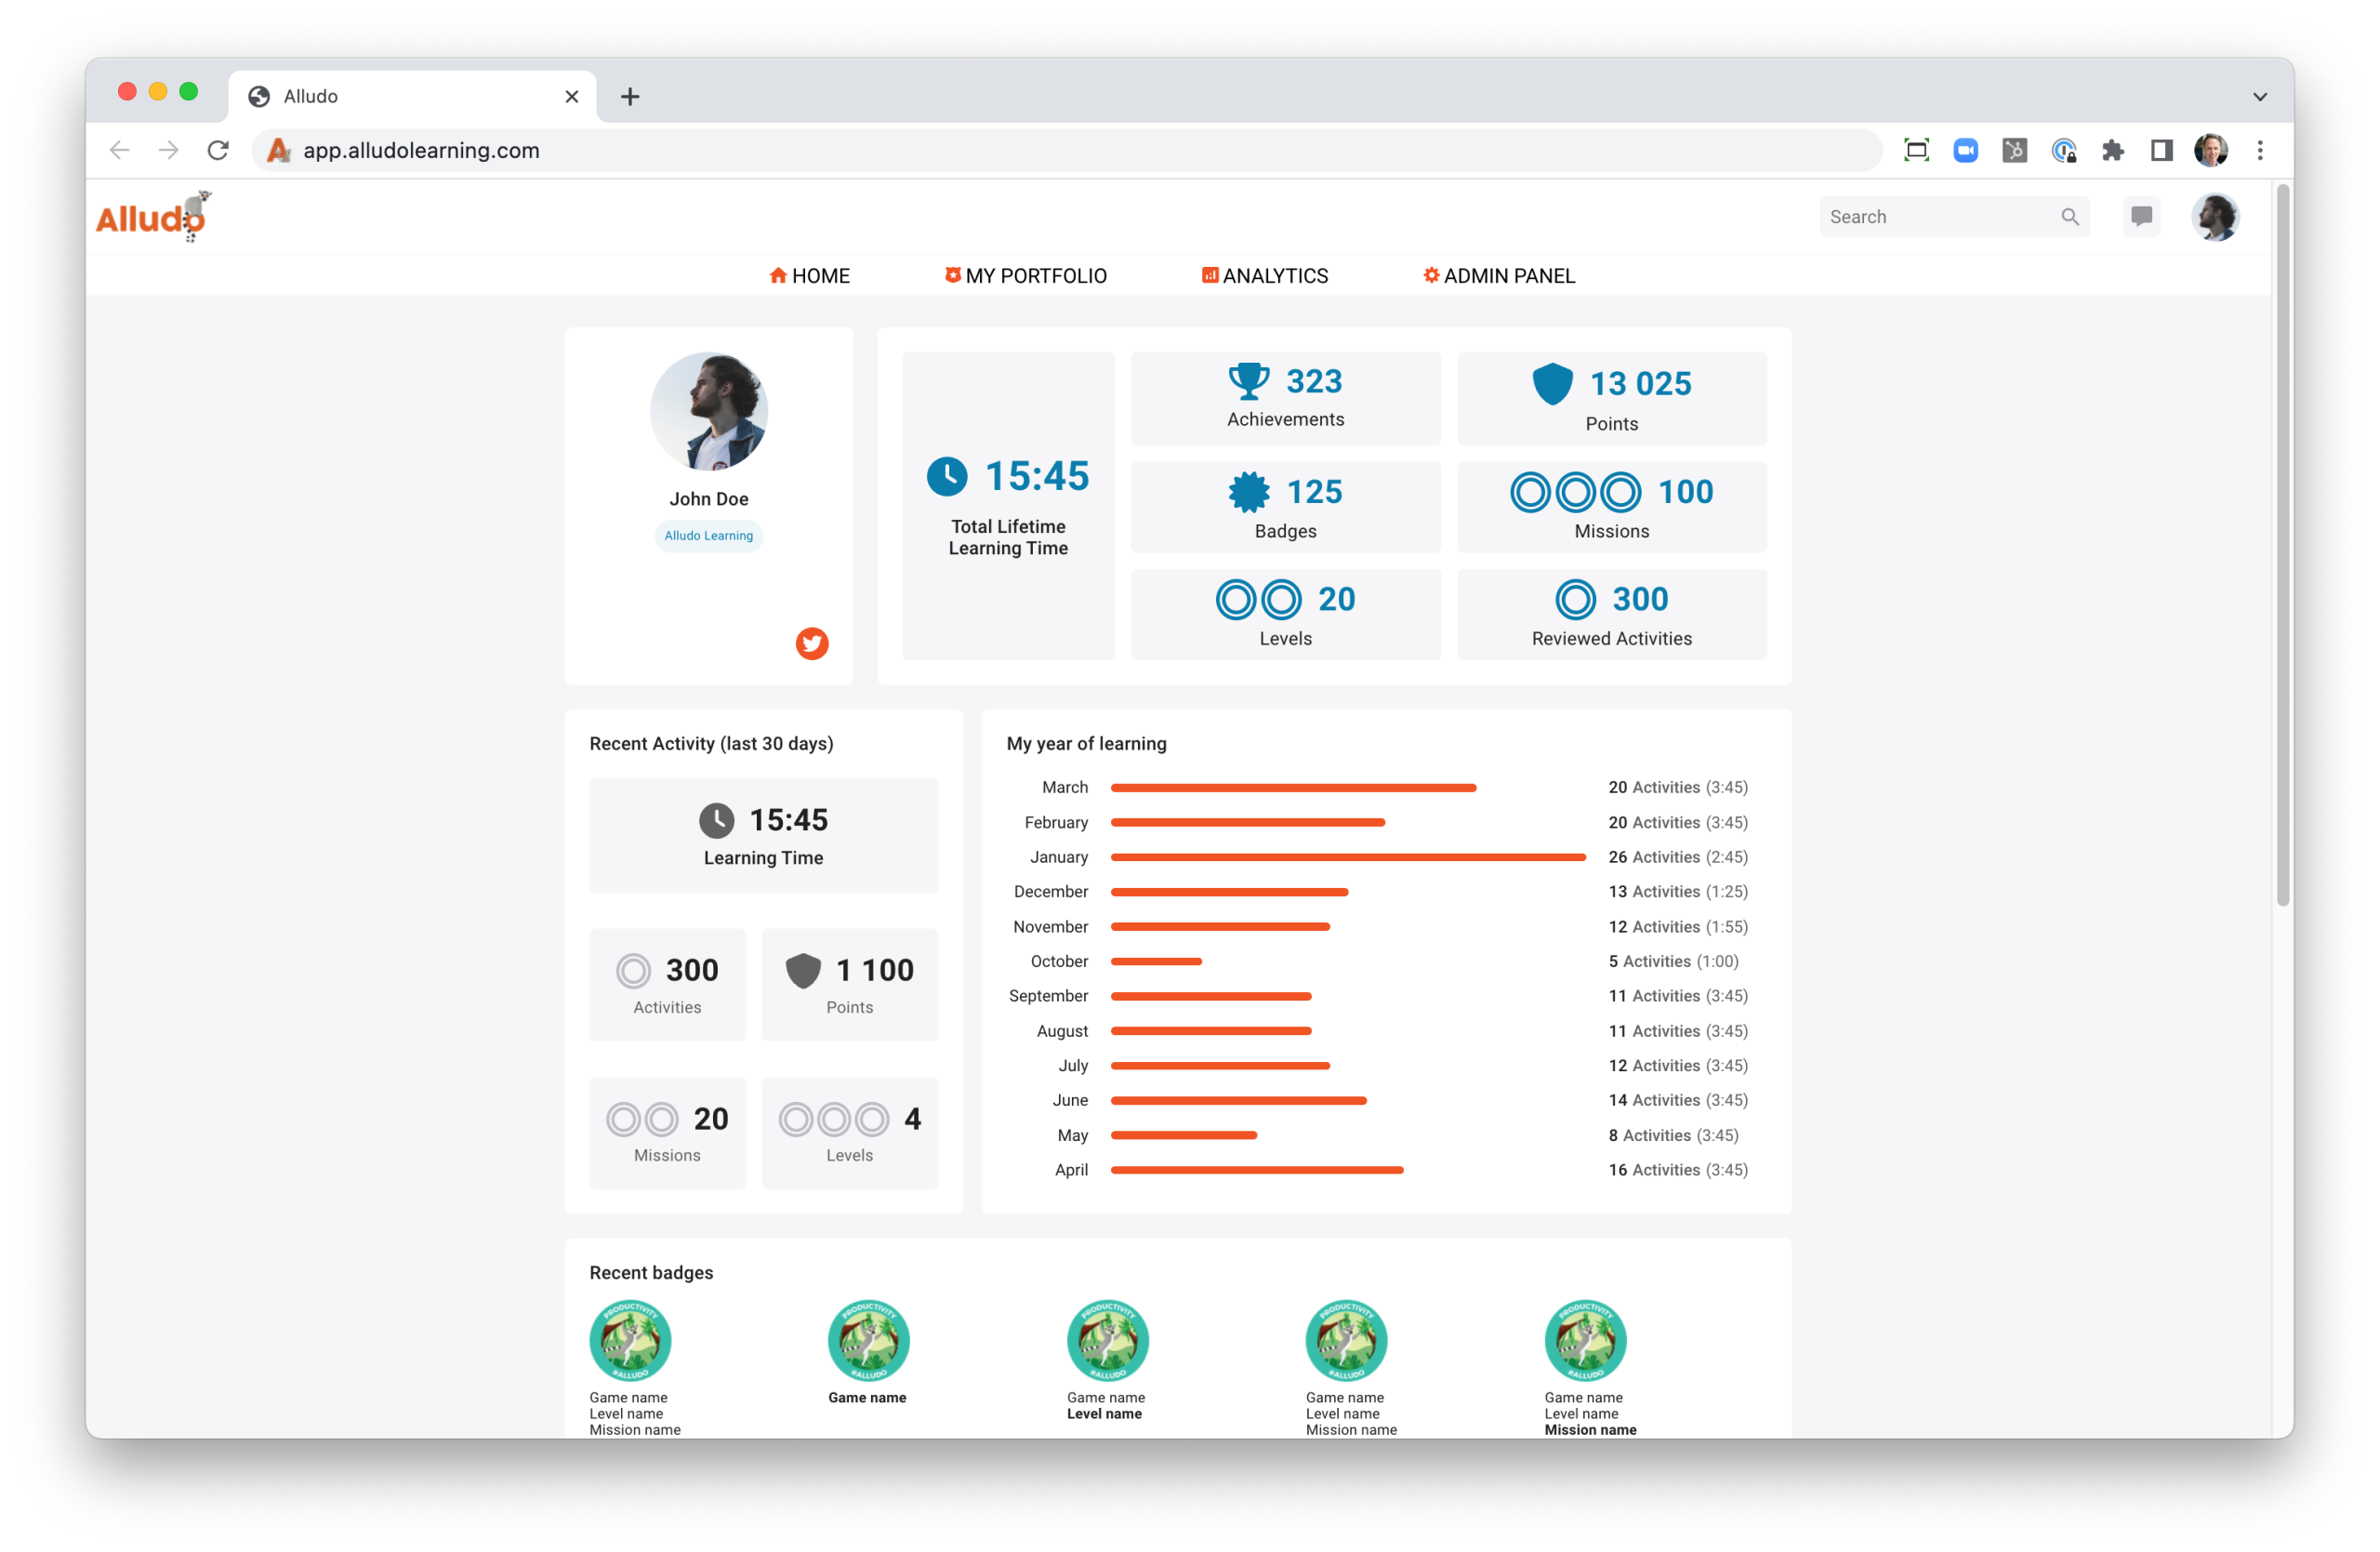
Task: Toggle the browser side panel icon
Action: [2161, 150]
